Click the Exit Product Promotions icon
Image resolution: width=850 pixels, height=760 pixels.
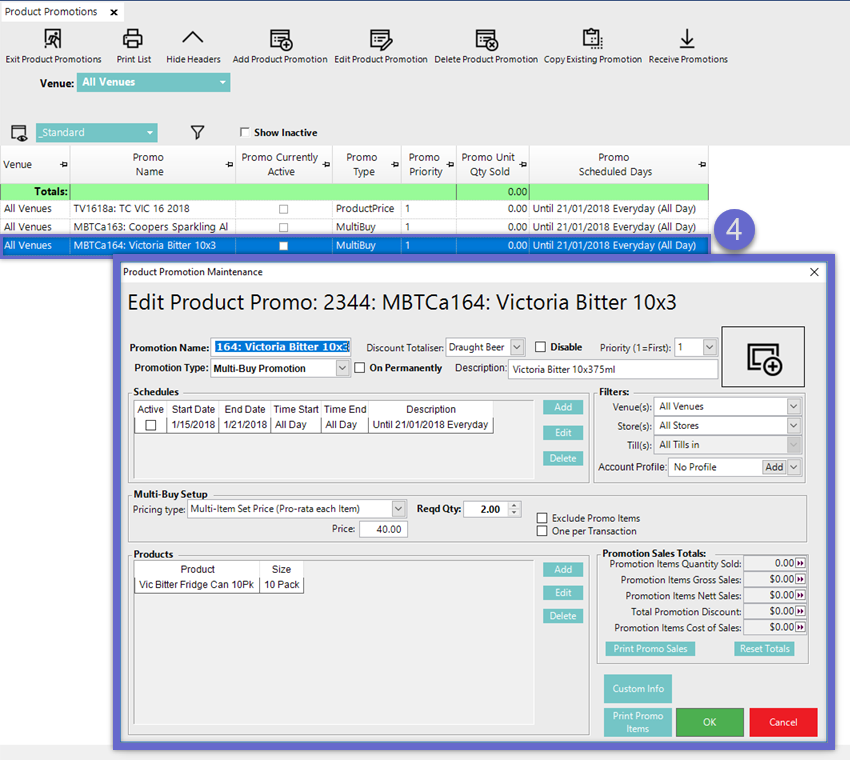(53, 39)
